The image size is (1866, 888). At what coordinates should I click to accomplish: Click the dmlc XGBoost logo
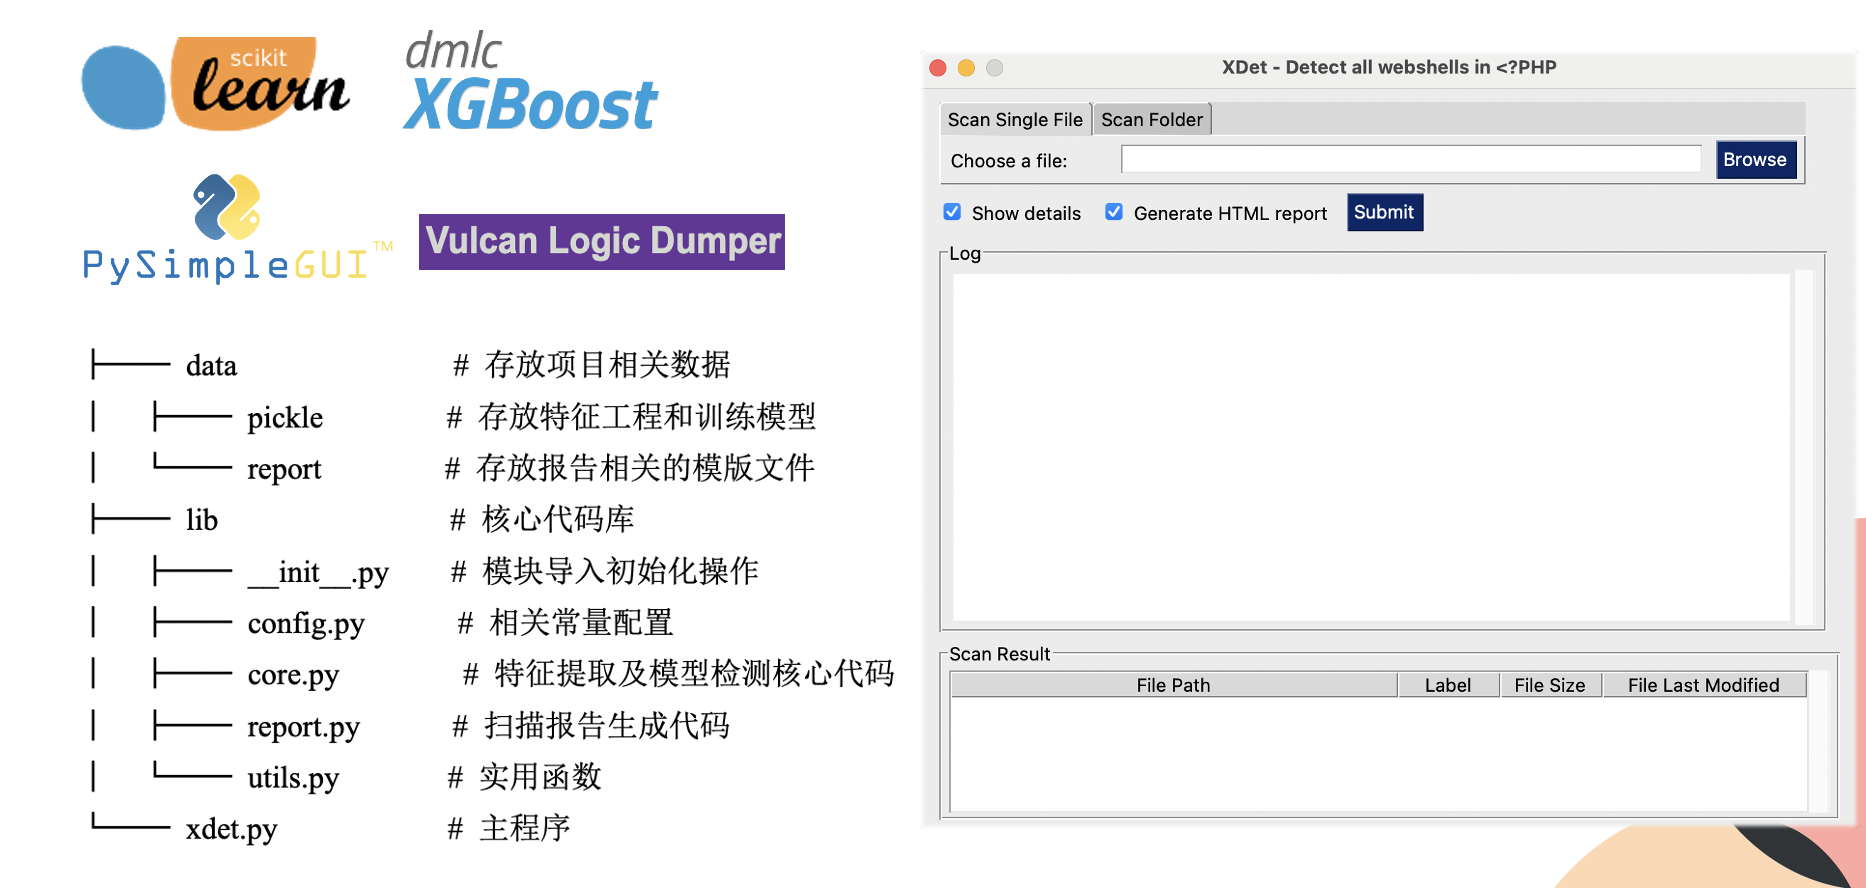tap(530, 82)
